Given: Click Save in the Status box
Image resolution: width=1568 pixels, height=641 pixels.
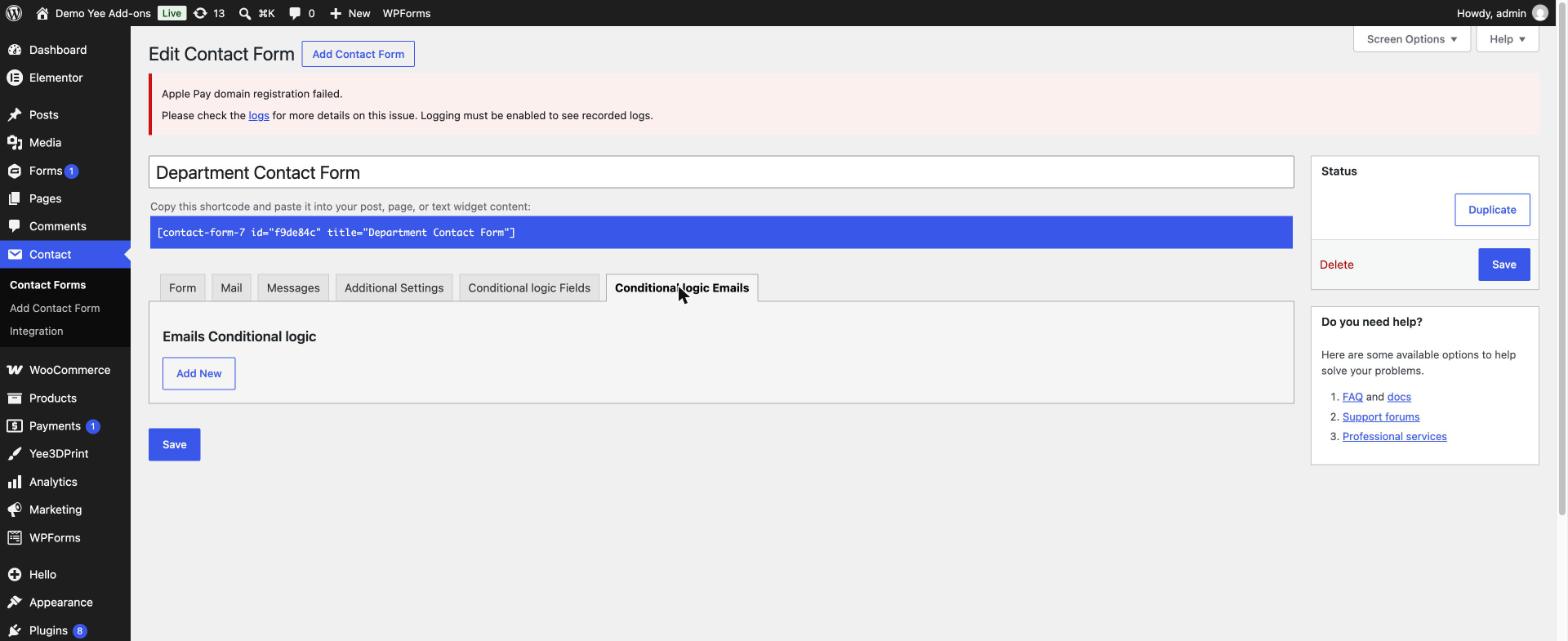Looking at the screenshot, I should coord(1504,265).
